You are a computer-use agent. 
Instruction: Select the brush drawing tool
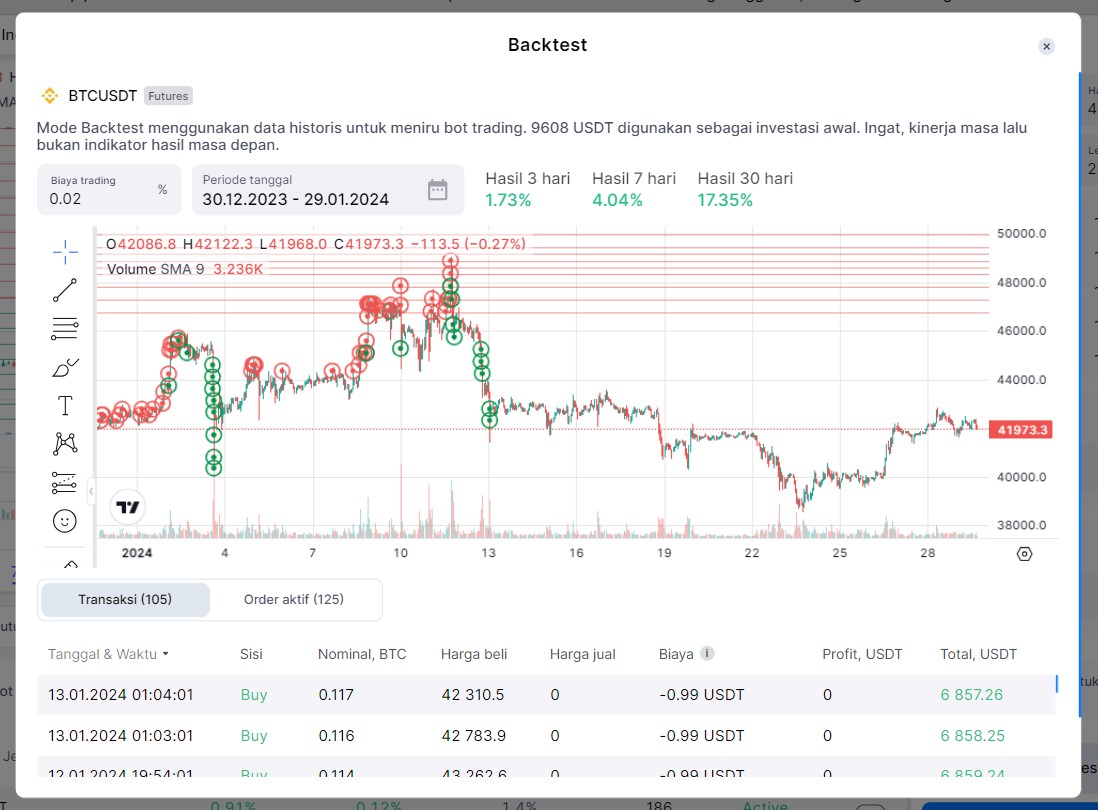pos(65,367)
